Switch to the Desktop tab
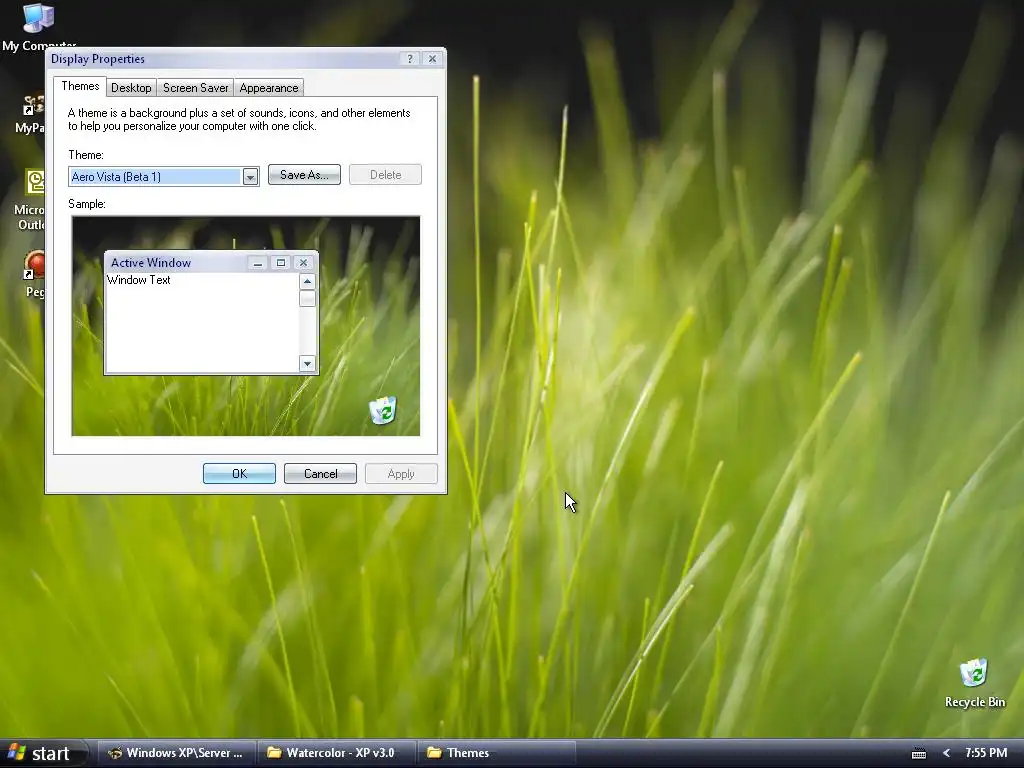Viewport: 1024px width, 768px height. click(x=131, y=88)
